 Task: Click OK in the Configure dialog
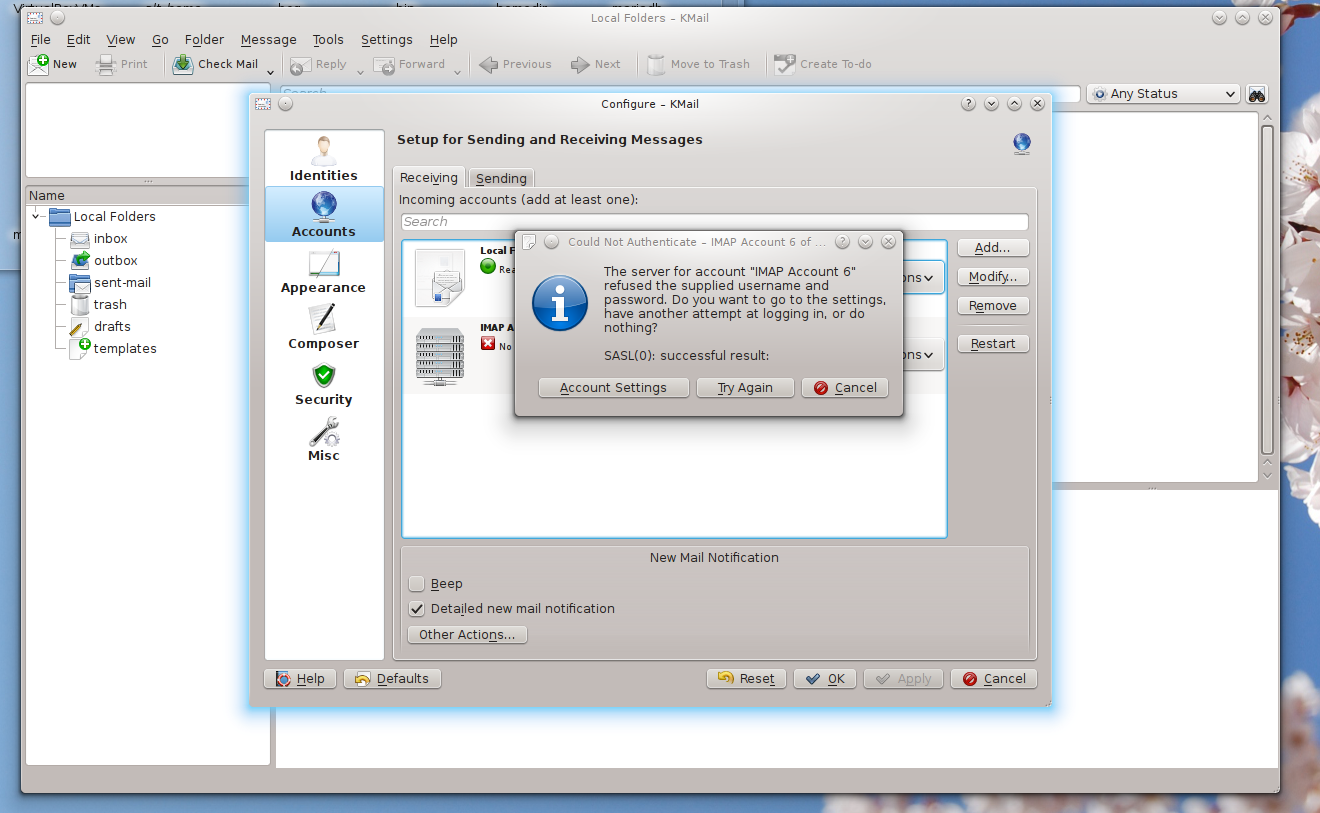click(x=825, y=678)
